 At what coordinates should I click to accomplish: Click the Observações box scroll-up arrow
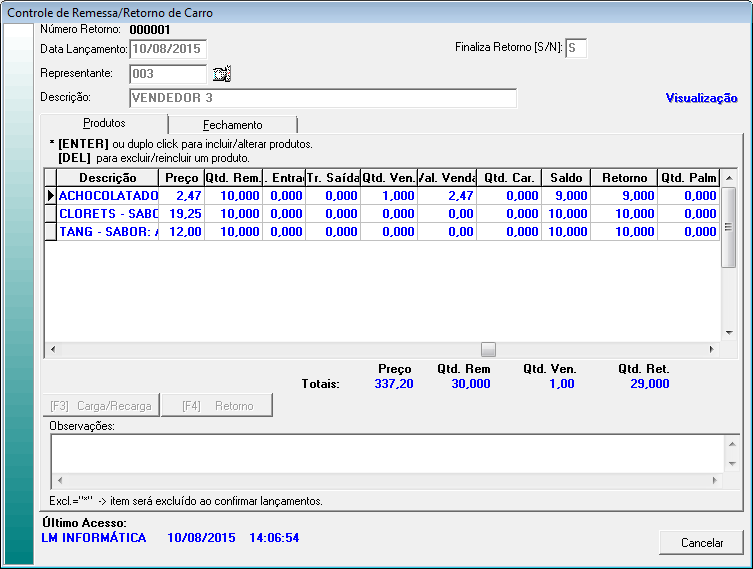(733, 443)
